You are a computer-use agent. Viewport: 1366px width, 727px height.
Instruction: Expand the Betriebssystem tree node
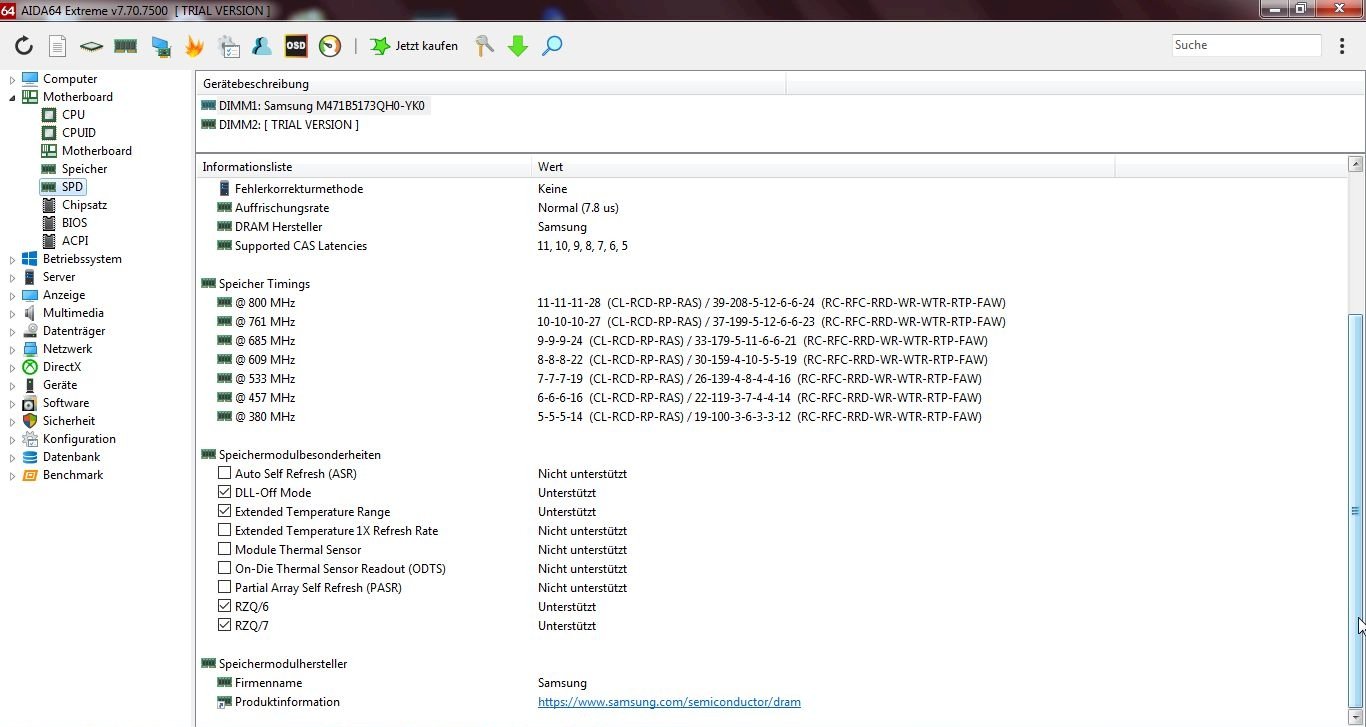(13, 259)
